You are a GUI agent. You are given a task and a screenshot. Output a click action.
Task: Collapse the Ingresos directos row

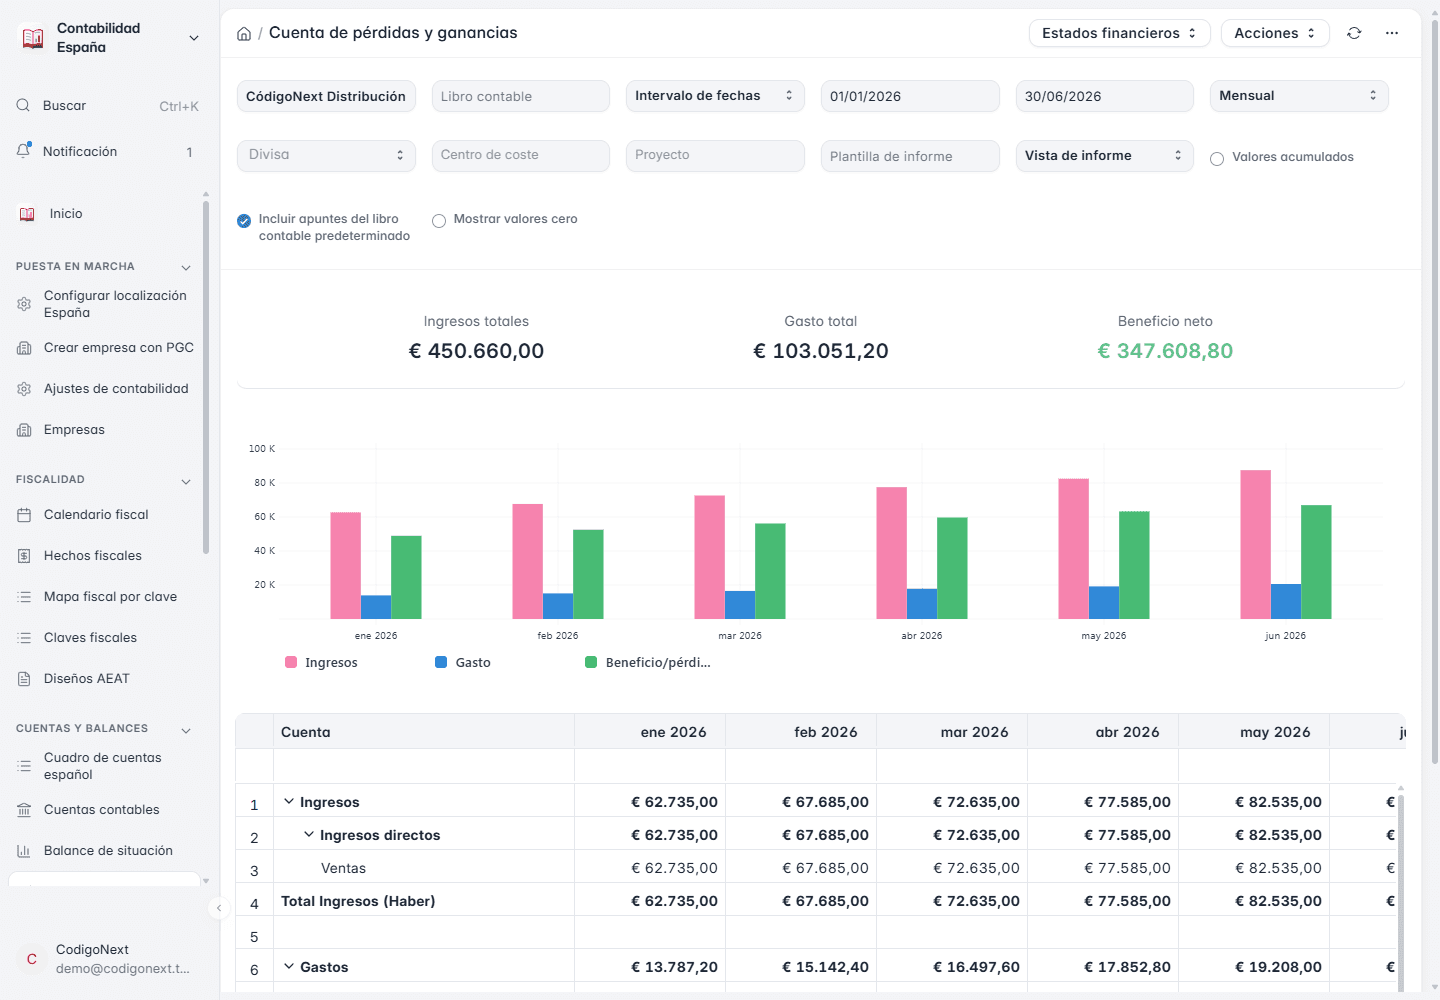[309, 834]
